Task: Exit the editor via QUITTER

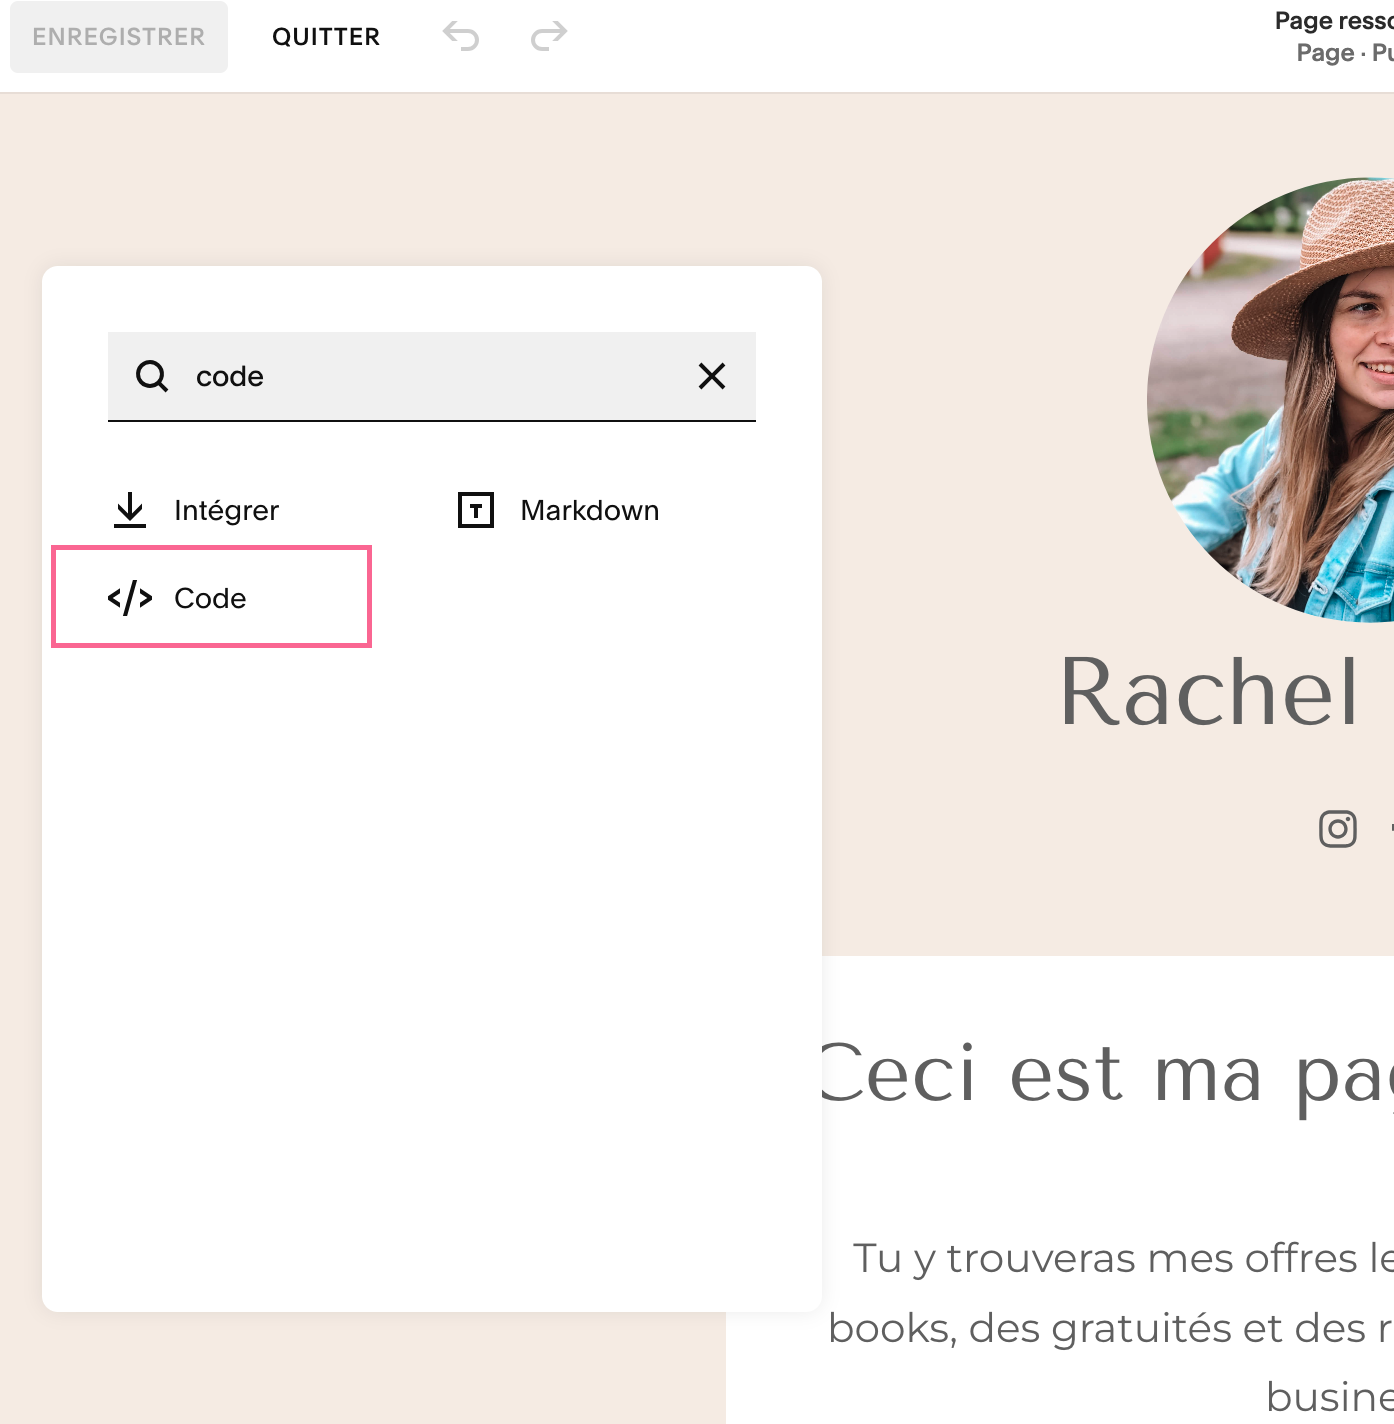Action: 326,36
